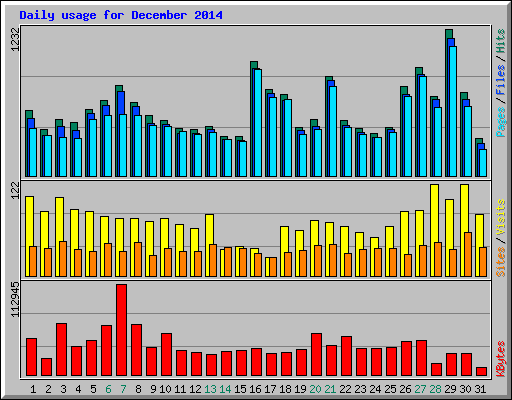Click the red KBytes bar for day 10
Image resolution: width=512 pixels, height=400 pixels.
(x=166, y=355)
